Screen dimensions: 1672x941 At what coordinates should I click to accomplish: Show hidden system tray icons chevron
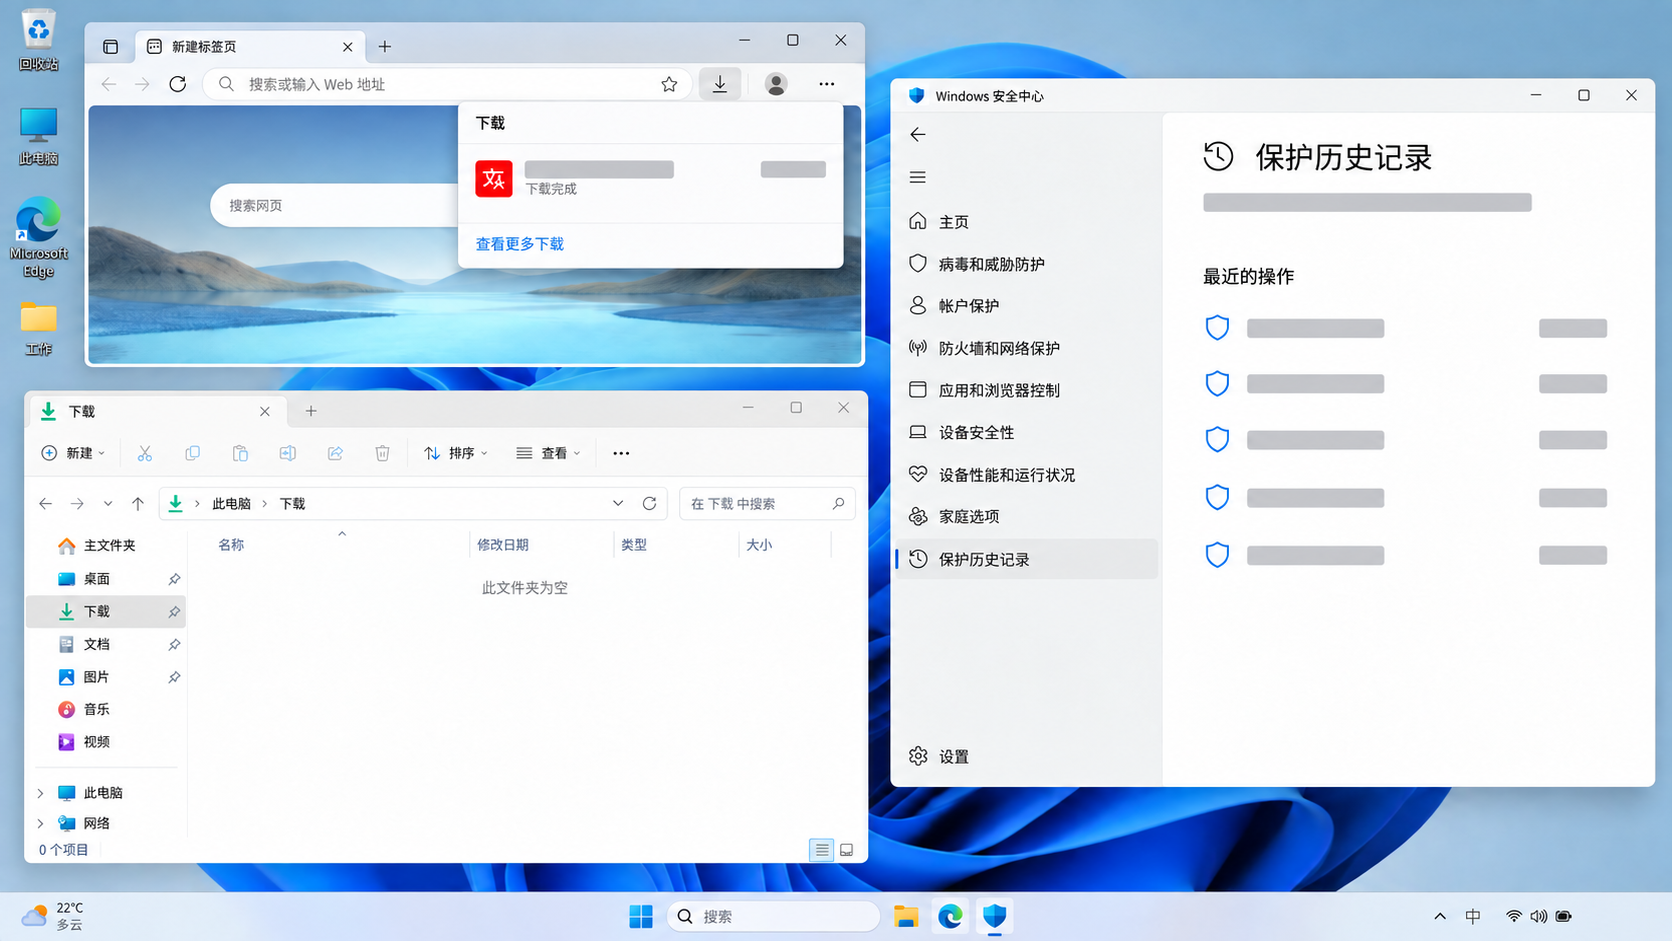pos(1440,916)
